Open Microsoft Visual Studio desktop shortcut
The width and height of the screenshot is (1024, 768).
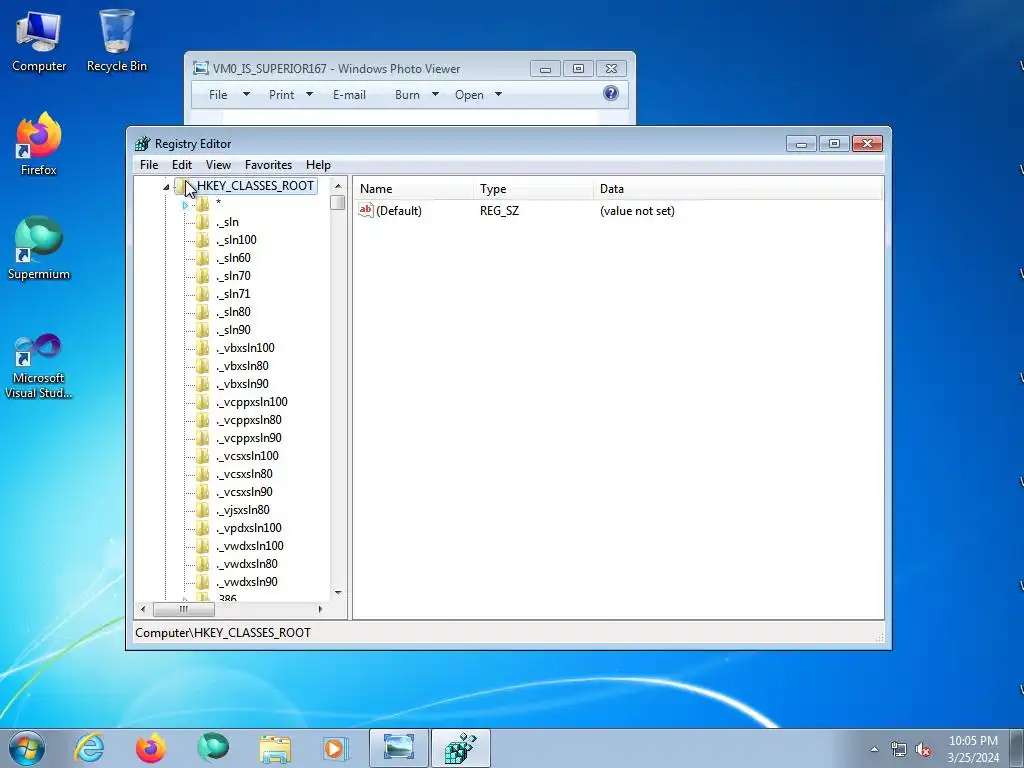point(39,366)
